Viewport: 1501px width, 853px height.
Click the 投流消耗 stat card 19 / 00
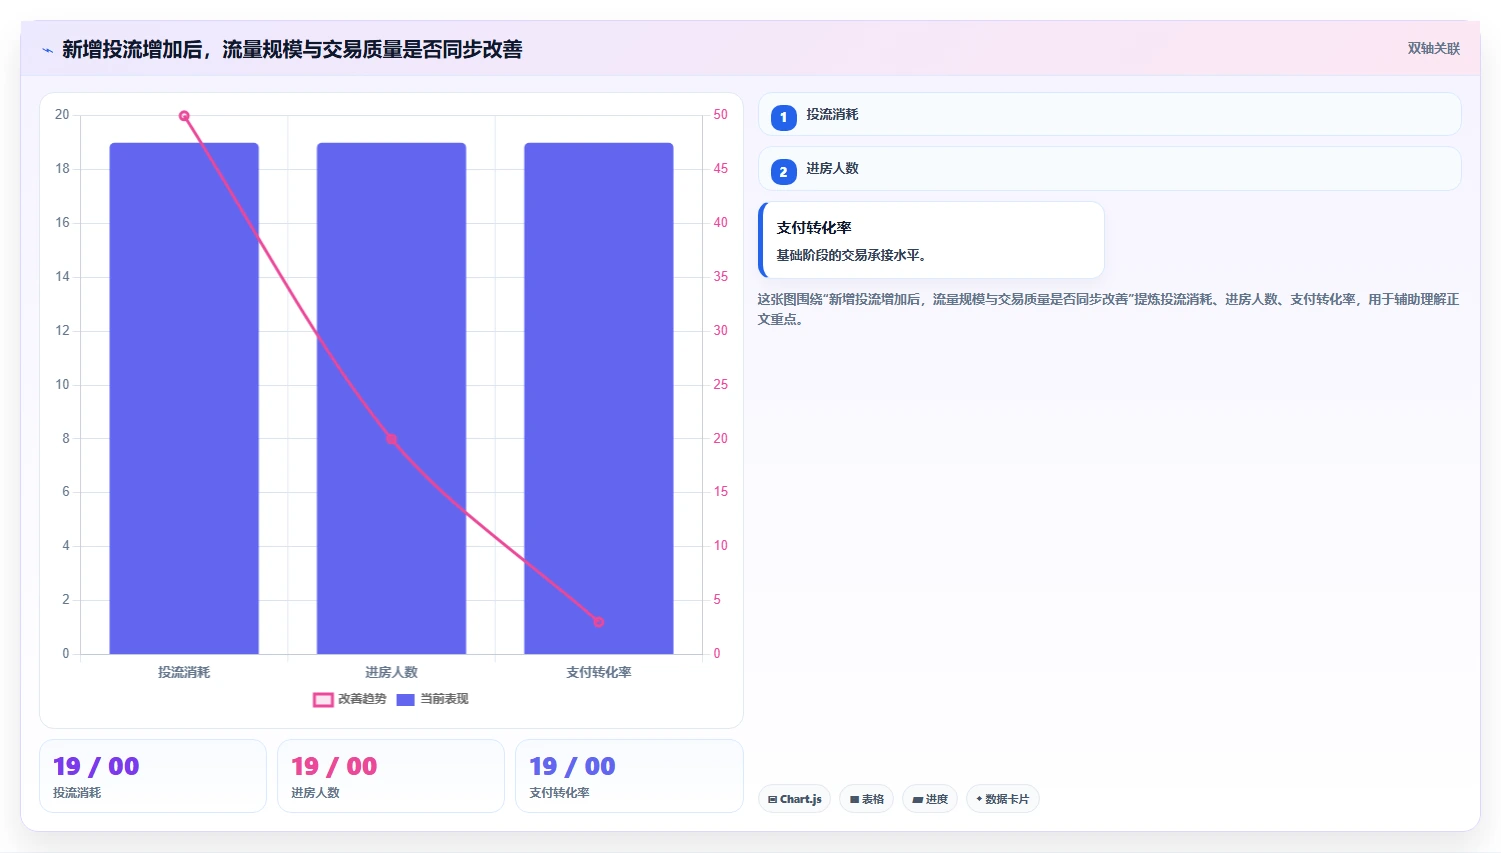pos(153,776)
